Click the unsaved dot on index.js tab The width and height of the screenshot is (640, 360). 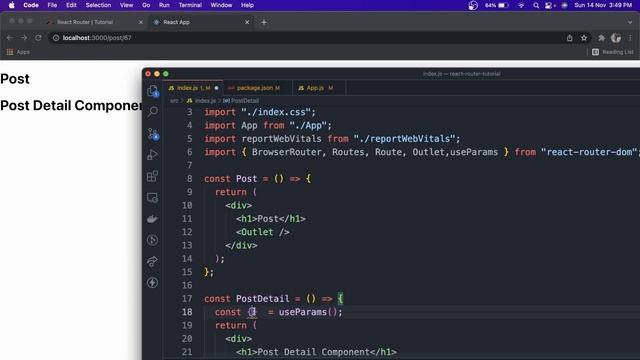[x=216, y=88]
